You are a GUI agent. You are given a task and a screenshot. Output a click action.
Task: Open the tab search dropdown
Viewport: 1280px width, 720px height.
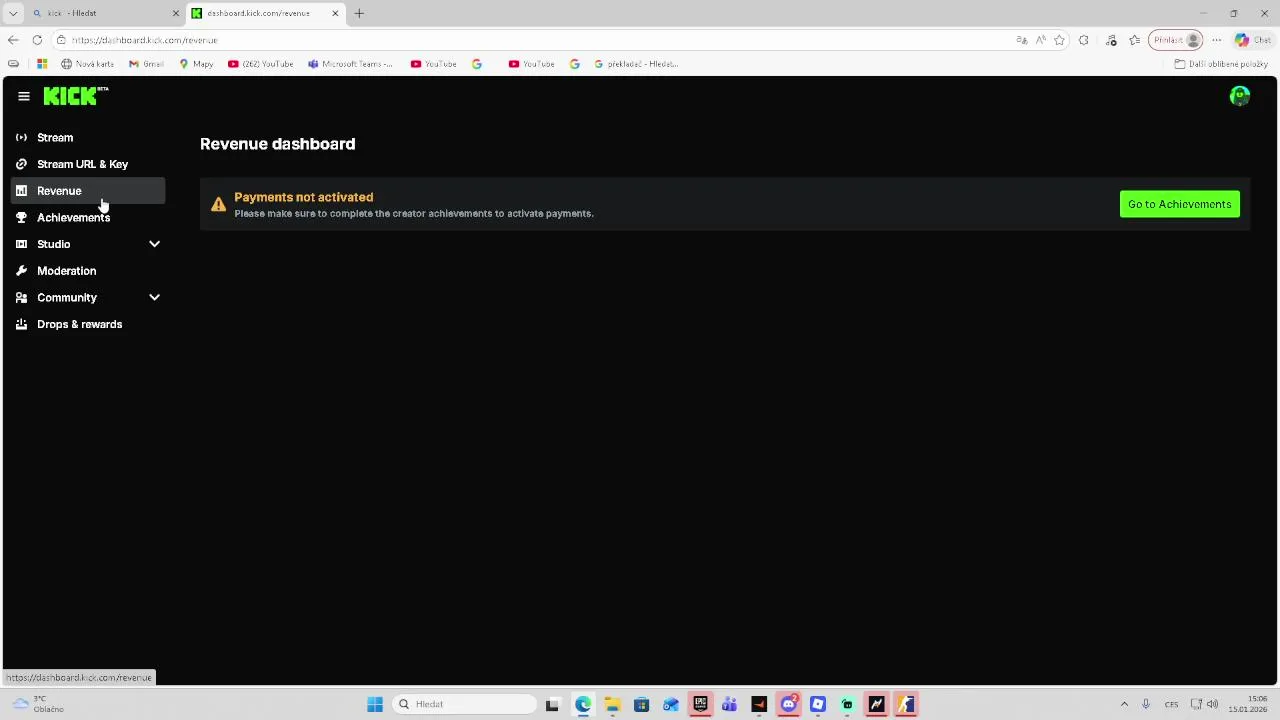pyautogui.click(x=13, y=13)
